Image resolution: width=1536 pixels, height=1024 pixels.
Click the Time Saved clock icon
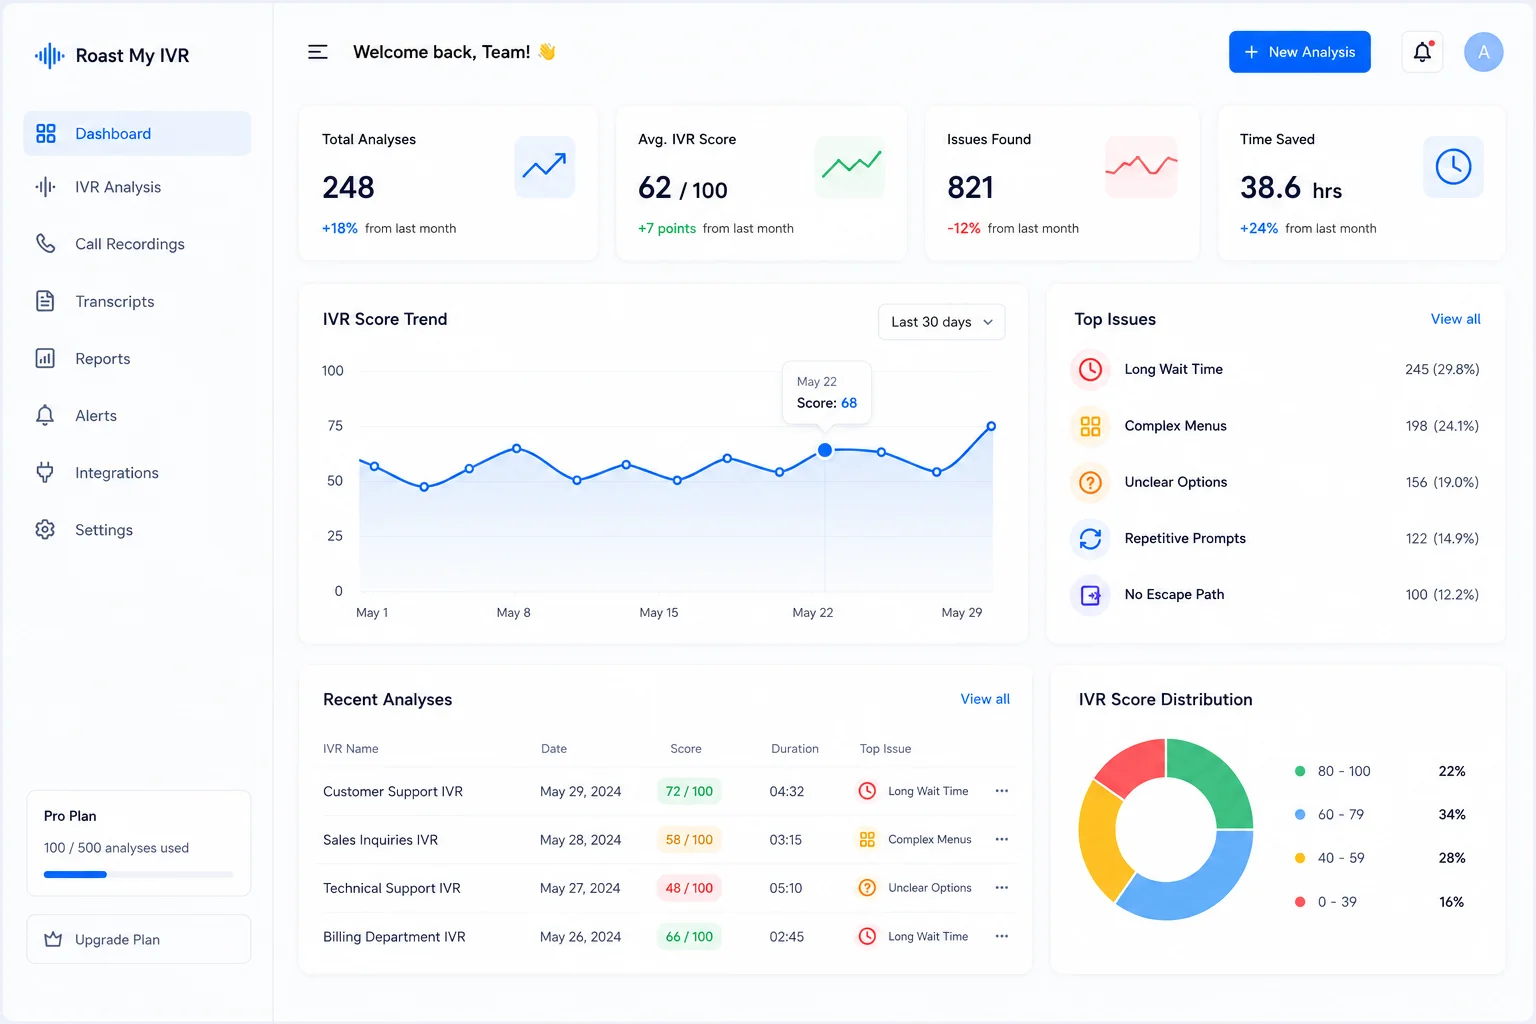pyautogui.click(x=1453, y=167)
